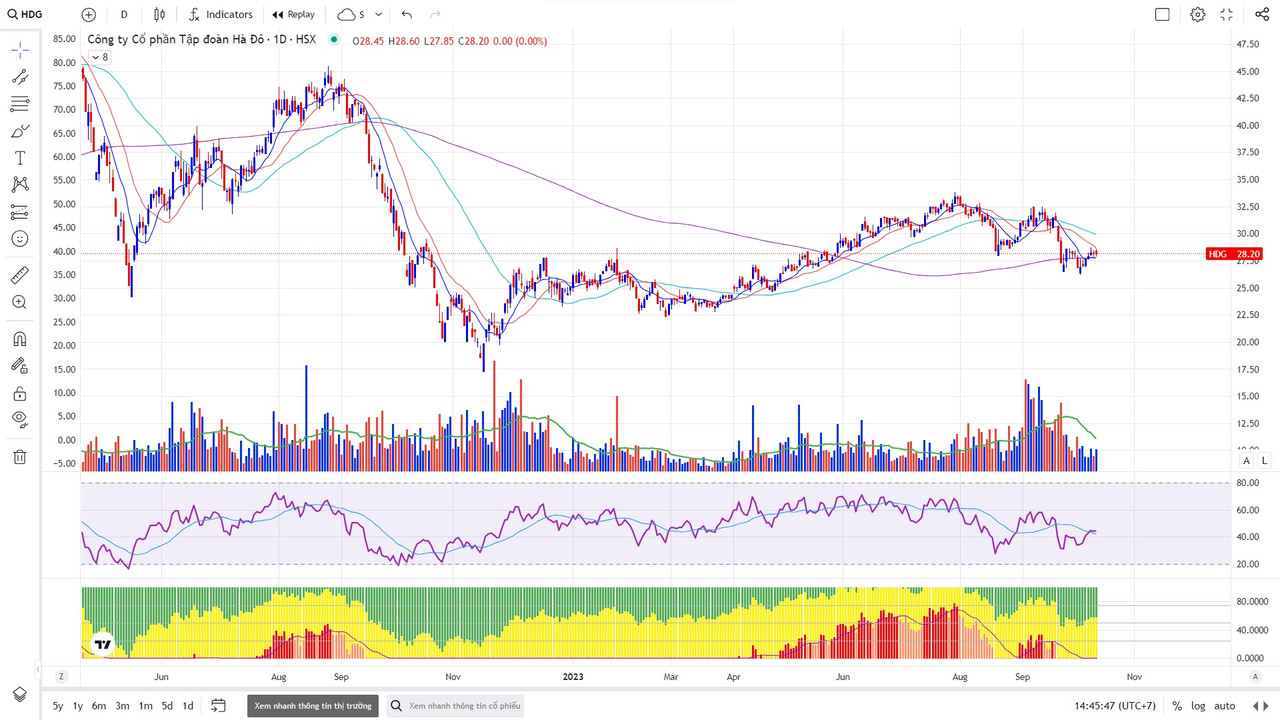The image size is (1280, 720).
Task: Collapse the left drawing toolbar with the chevron
Action: [37, 669]
